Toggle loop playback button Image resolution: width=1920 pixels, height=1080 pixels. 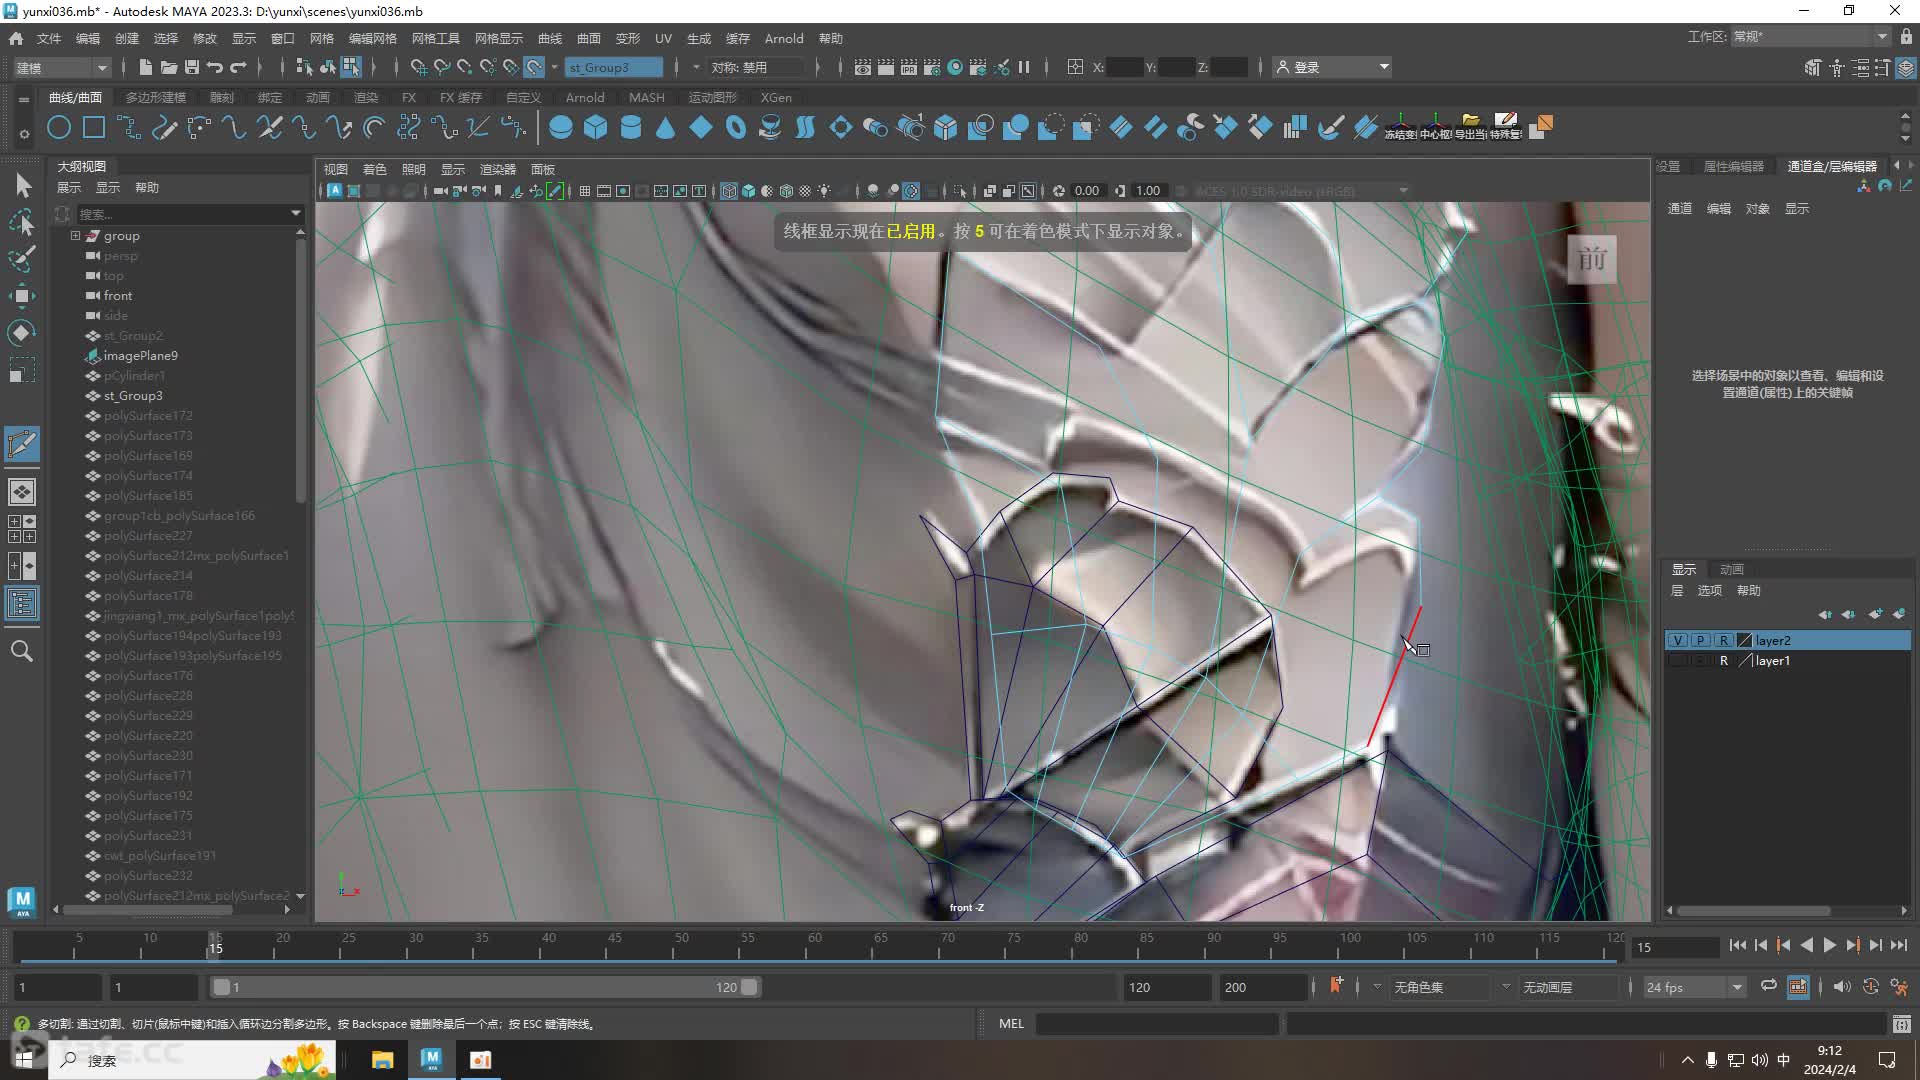(x=1769, y=987)
